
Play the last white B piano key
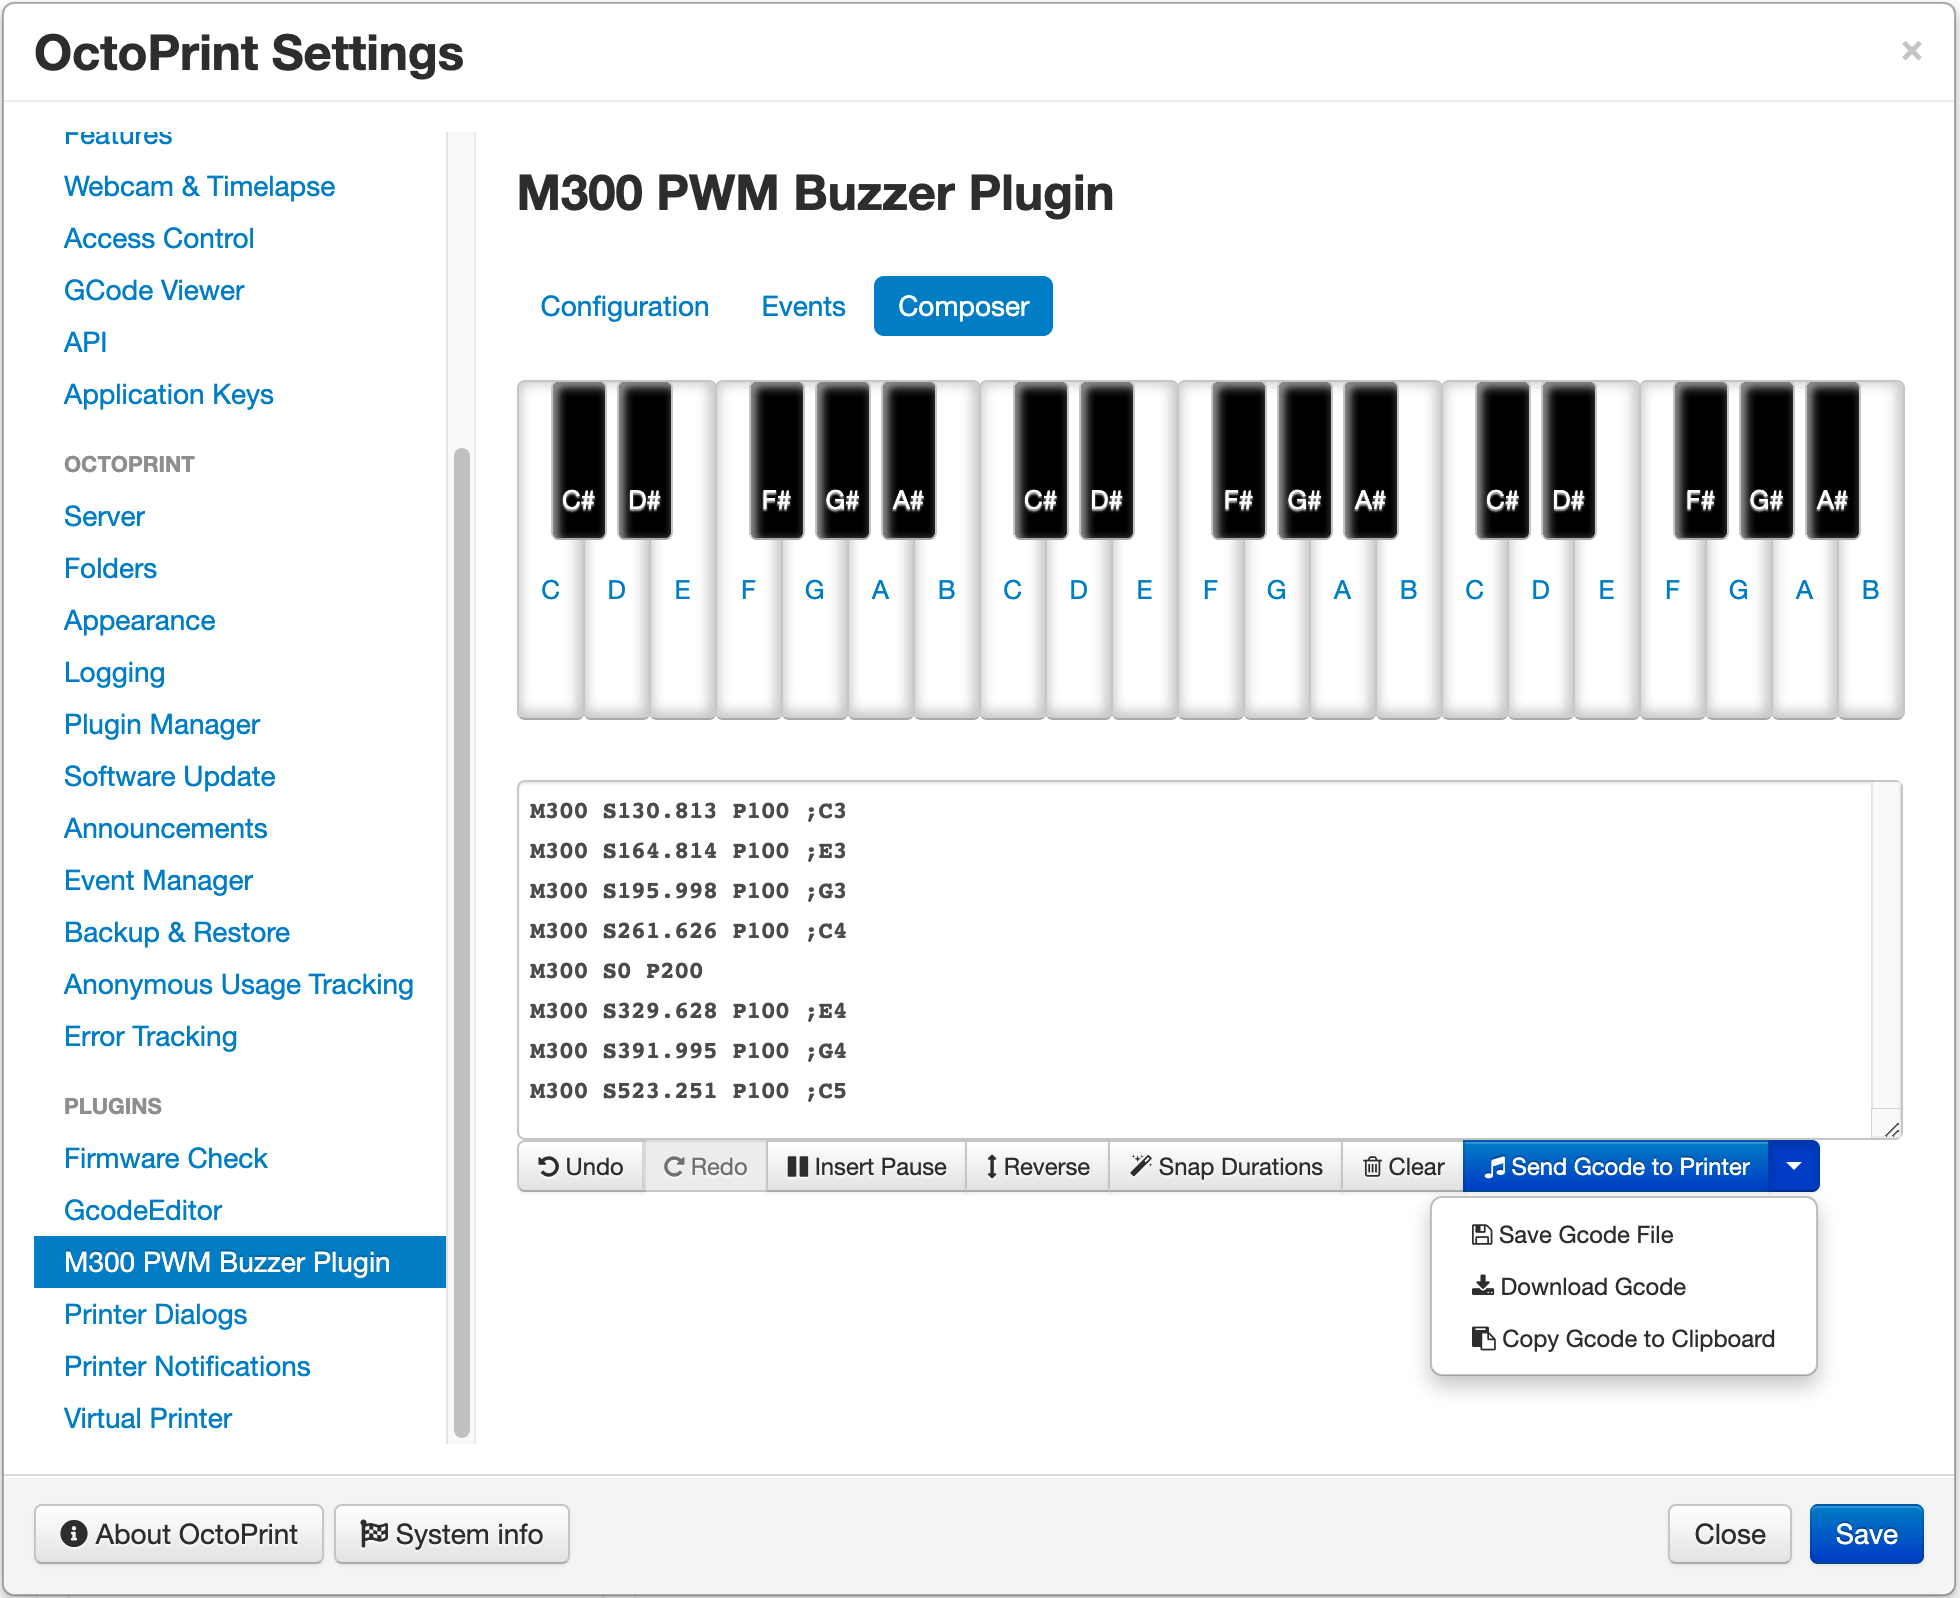(1870, 630)
